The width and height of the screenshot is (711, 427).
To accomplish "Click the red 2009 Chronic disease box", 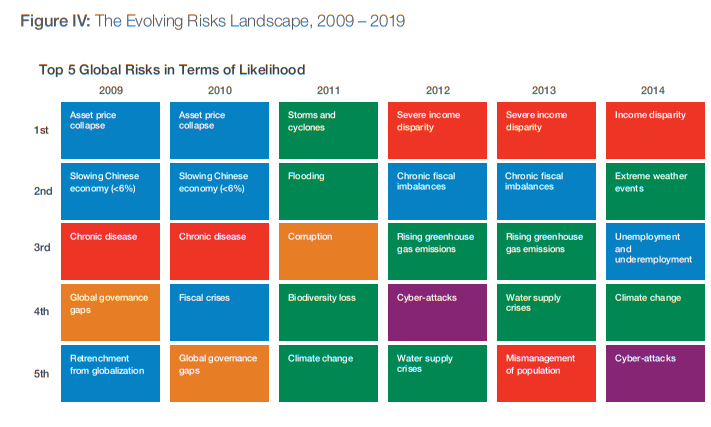I will click(110, 250).
